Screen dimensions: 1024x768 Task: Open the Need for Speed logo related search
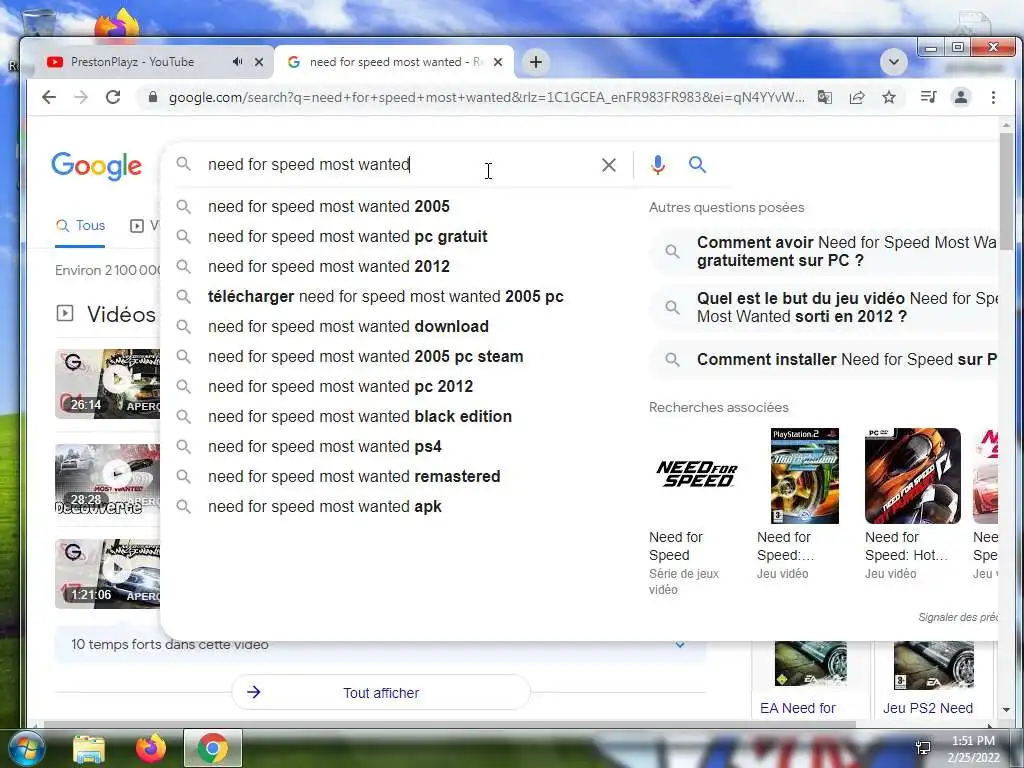[x=697, y=475]
